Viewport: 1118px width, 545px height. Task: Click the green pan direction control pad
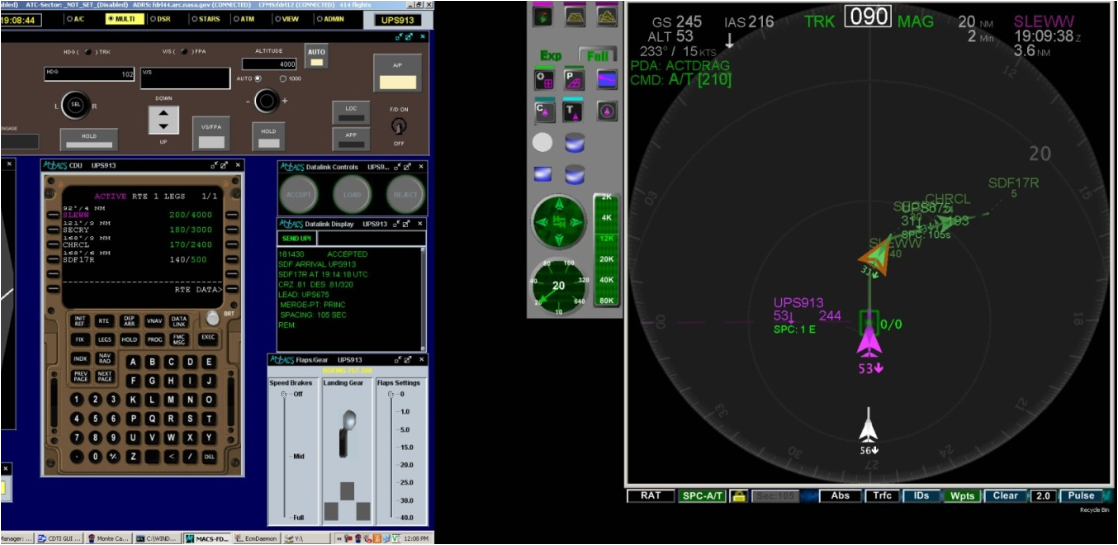point(560,223)
